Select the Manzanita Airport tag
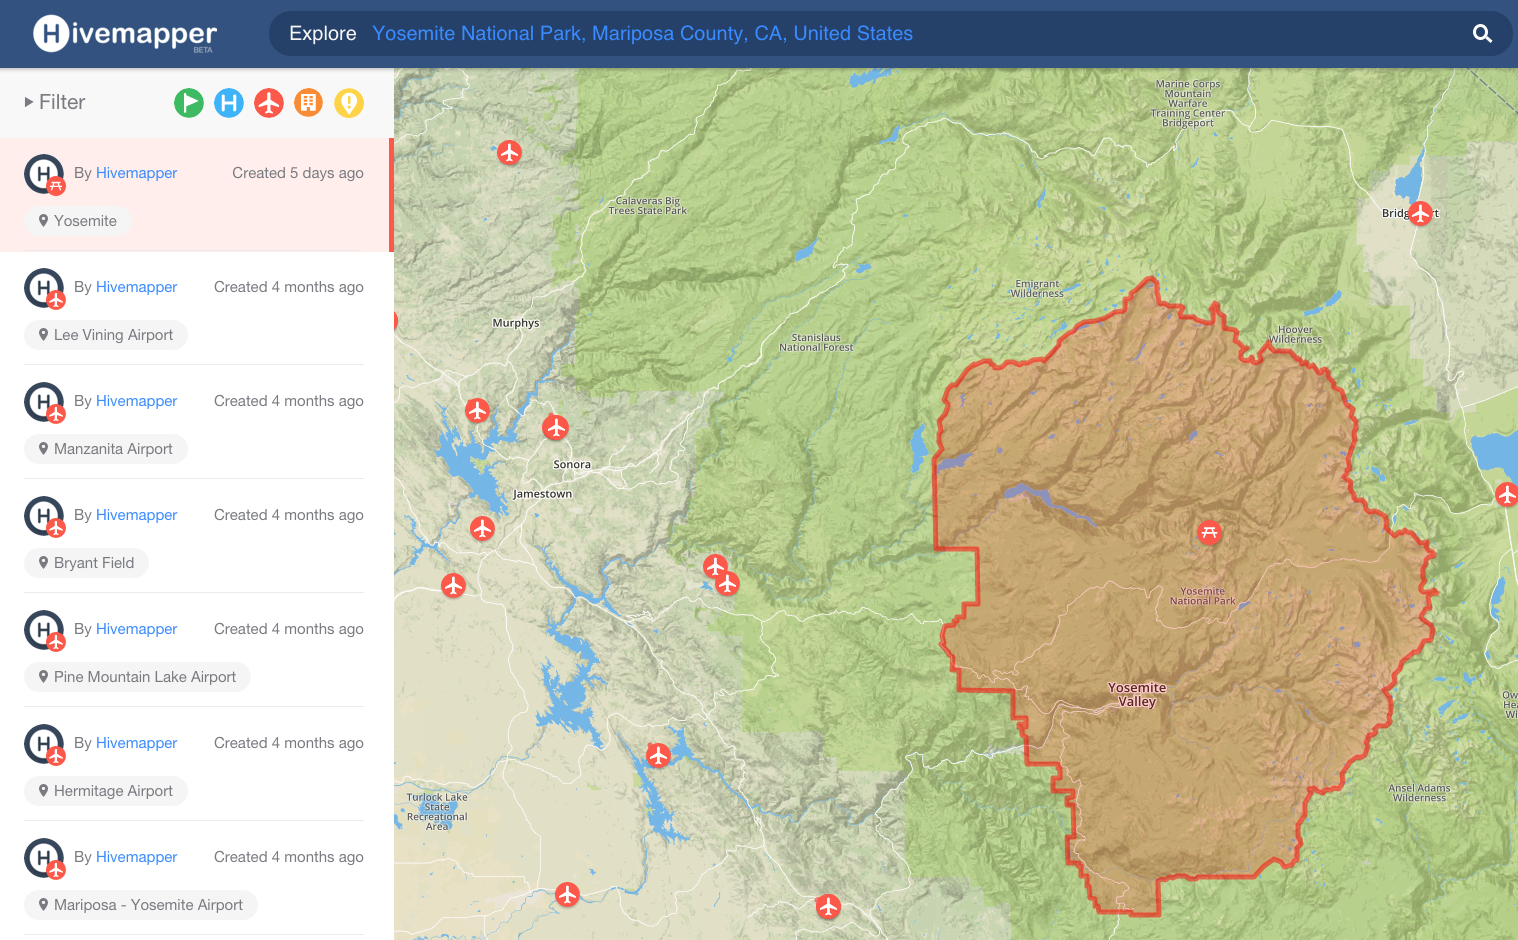1518x940 pixels. [106, 449]
